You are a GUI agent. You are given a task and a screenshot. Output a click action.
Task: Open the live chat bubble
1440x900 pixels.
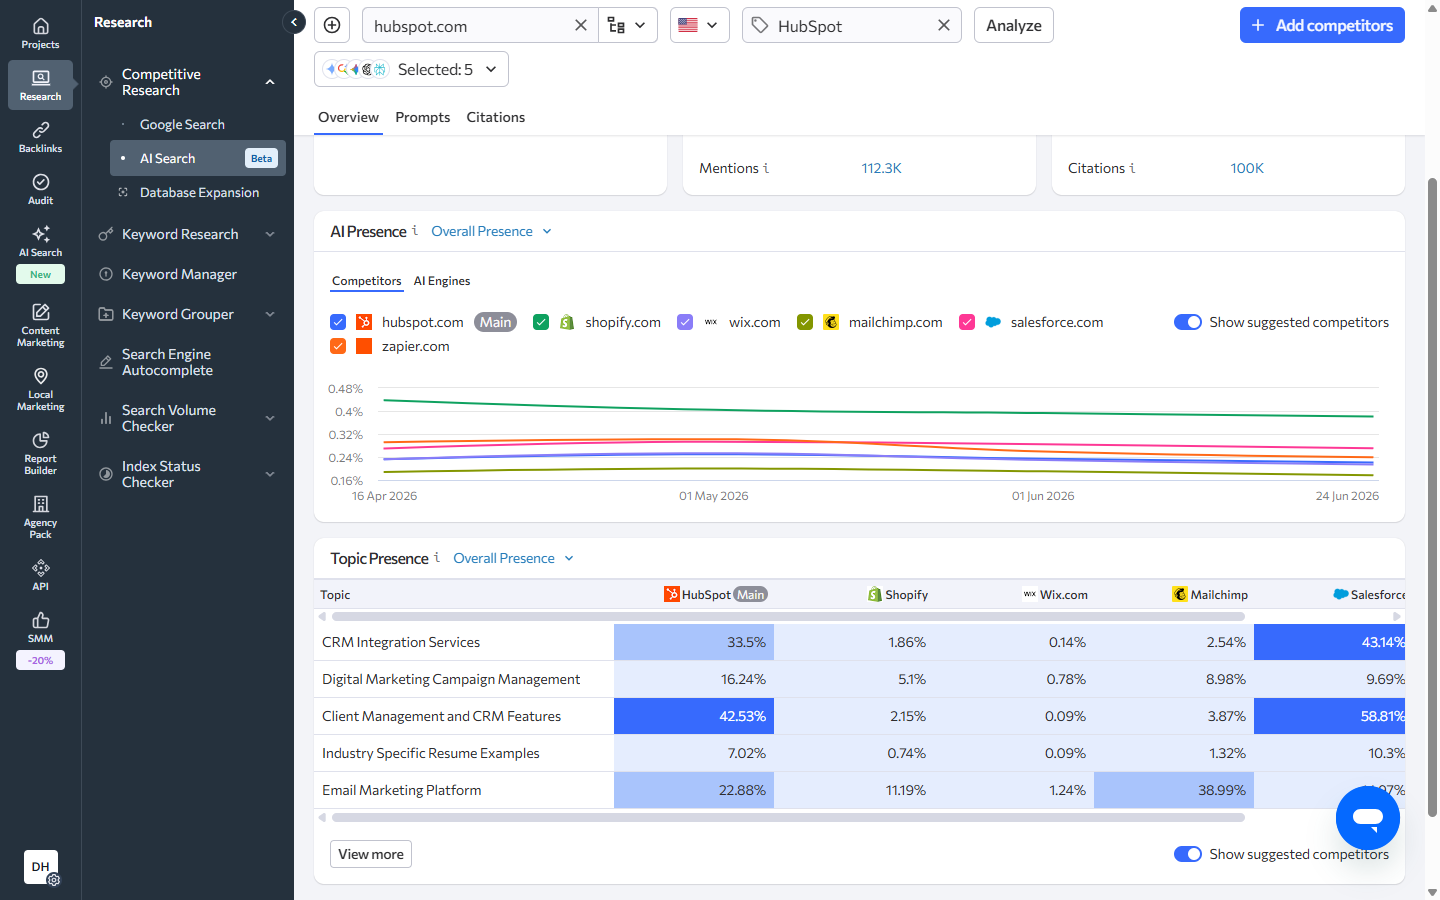1367,817
